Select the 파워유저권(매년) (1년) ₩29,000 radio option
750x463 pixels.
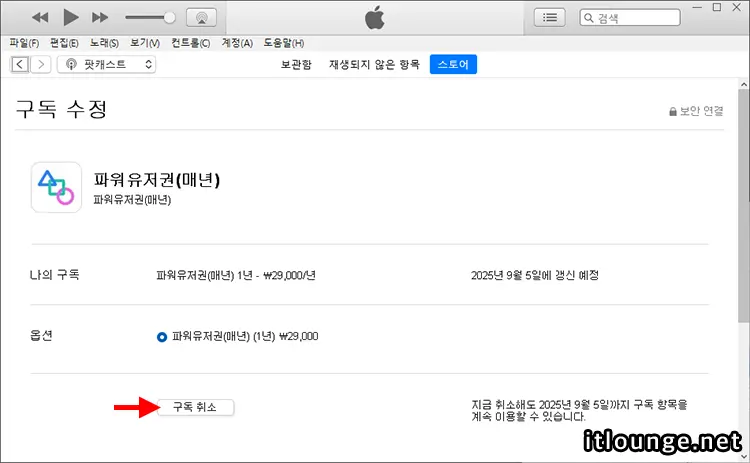tap(162, 337)
